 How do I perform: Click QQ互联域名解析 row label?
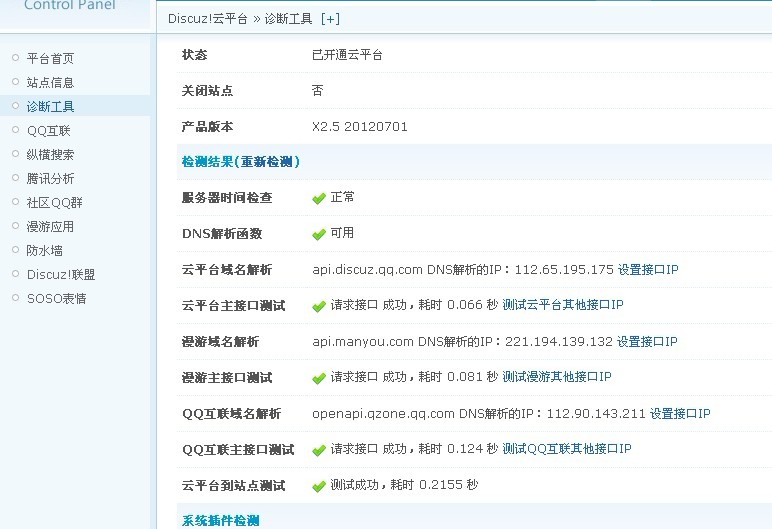231,413
